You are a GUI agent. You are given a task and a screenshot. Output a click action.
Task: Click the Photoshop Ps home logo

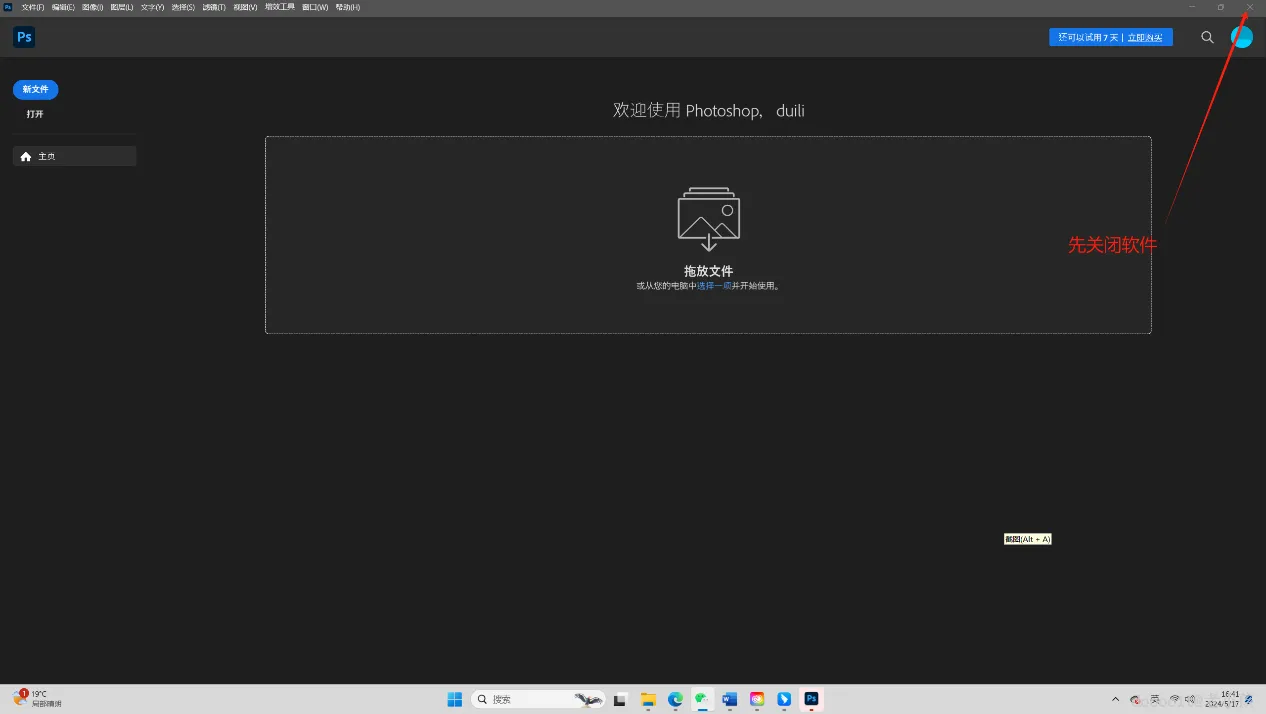click(24, 37)
